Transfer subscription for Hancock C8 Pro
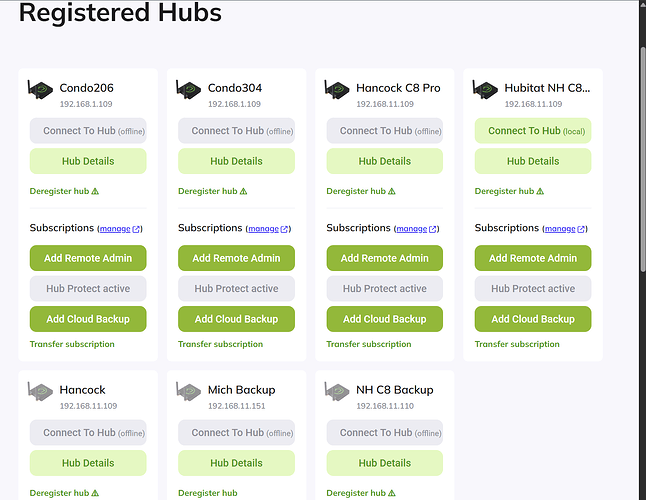 pos(368,344)
